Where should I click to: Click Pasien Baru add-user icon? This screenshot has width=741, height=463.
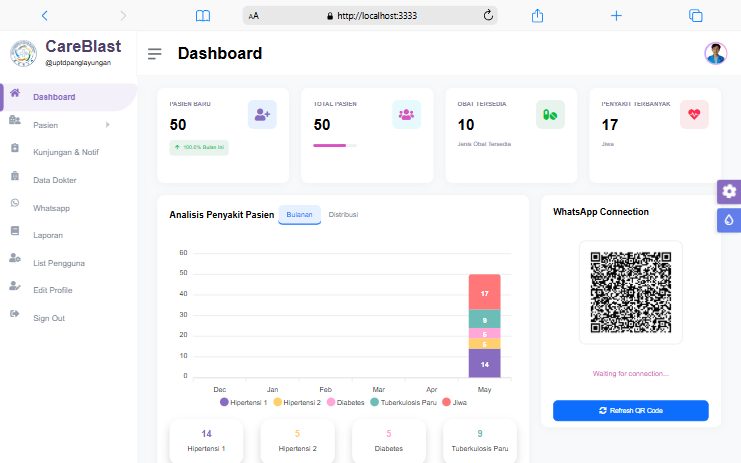pyautogui.click(x=262, y=114)
